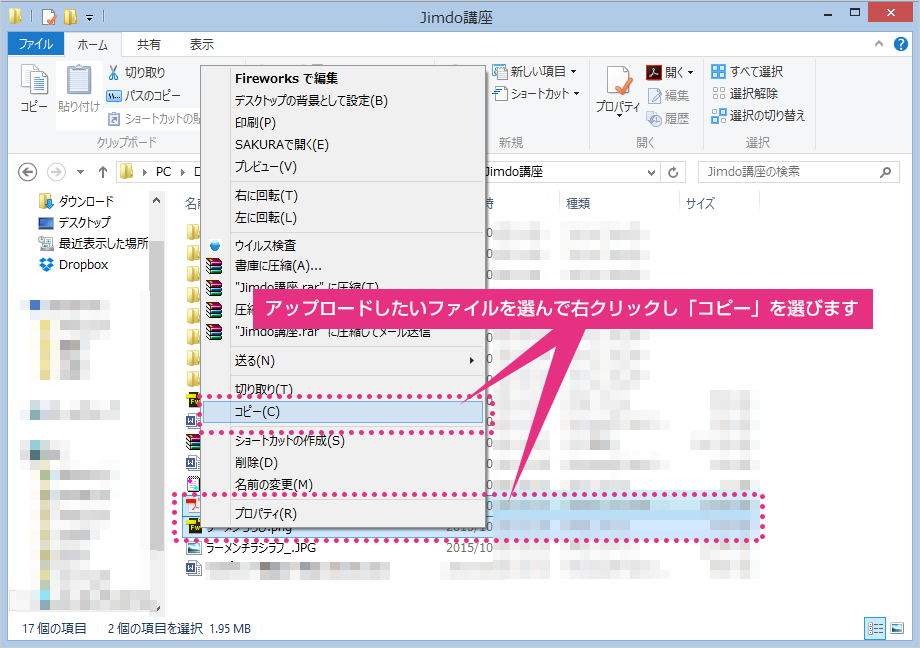Open the address bar history dropdown
Viewport: 920px width, 648px height.
pos(651,172)
